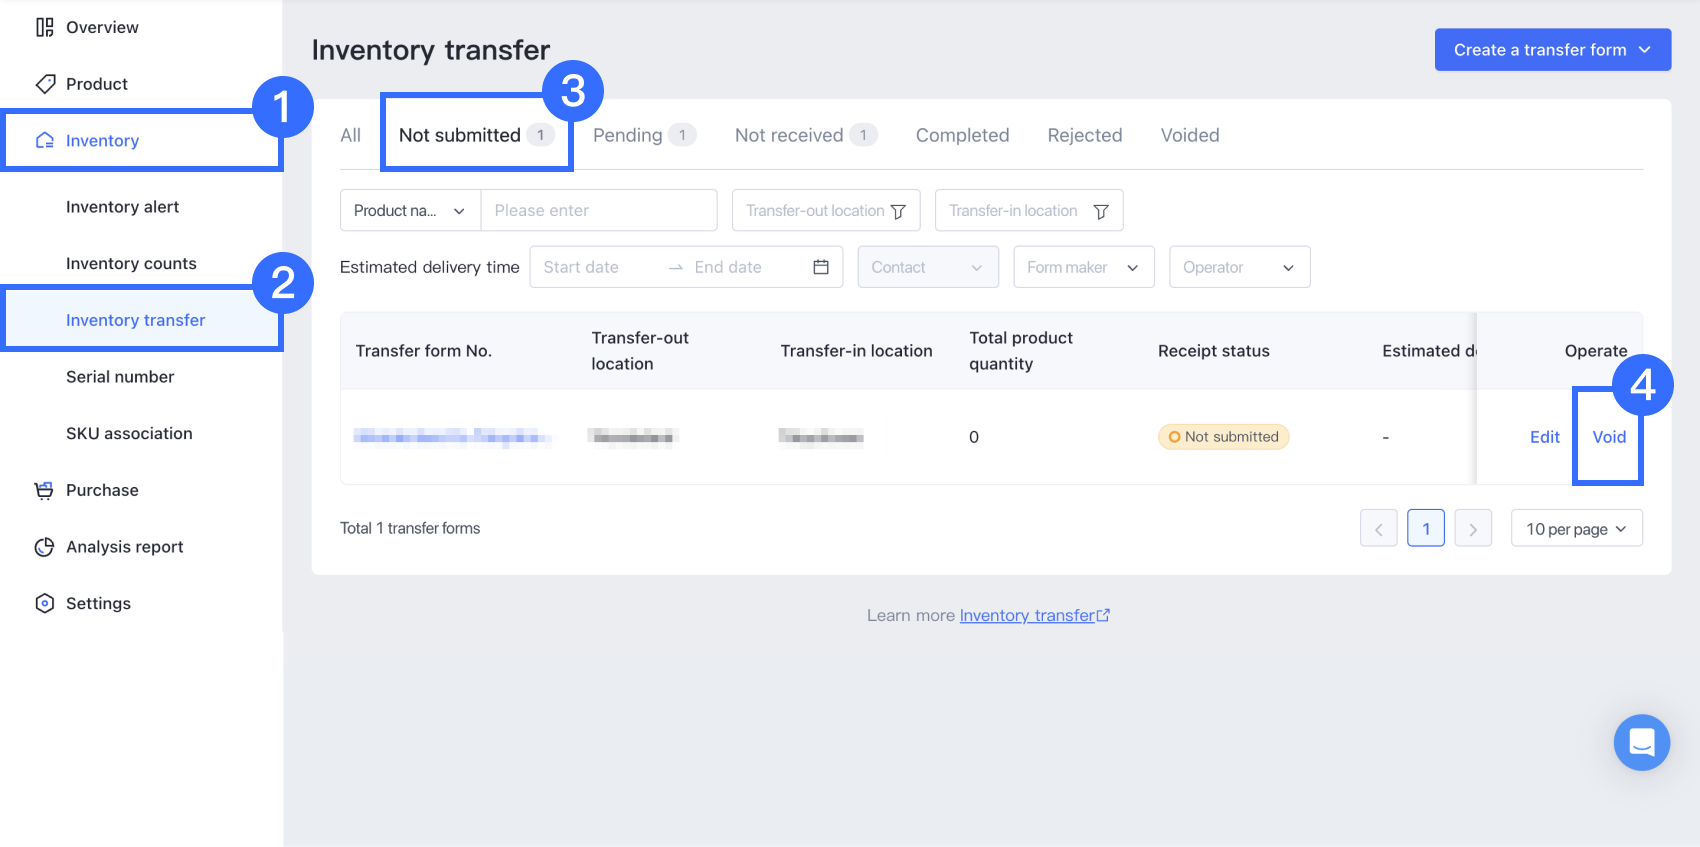Screen dimensions: 1700x847
Task: Click Create a transfer form button
Action: coord(1552,50)
